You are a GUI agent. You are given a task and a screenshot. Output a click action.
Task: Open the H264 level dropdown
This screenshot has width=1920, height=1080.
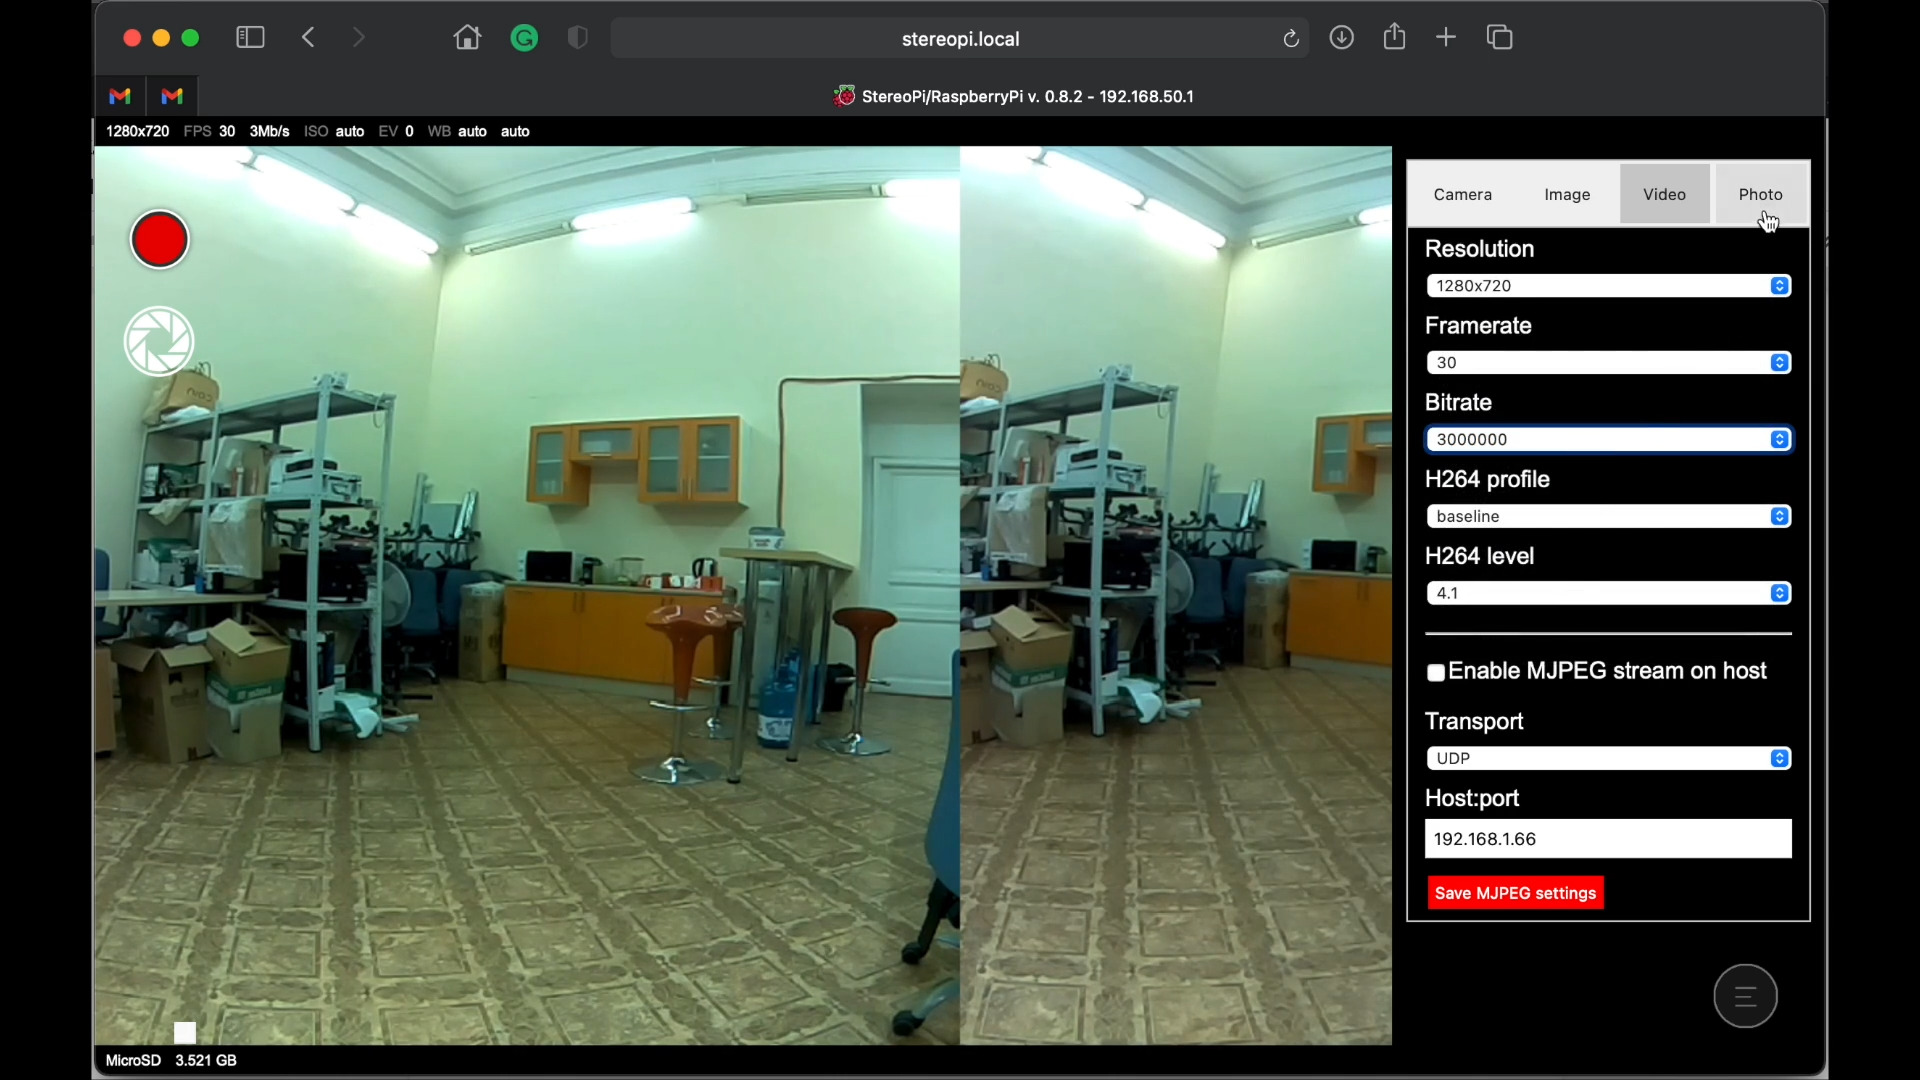[1608, 594]
